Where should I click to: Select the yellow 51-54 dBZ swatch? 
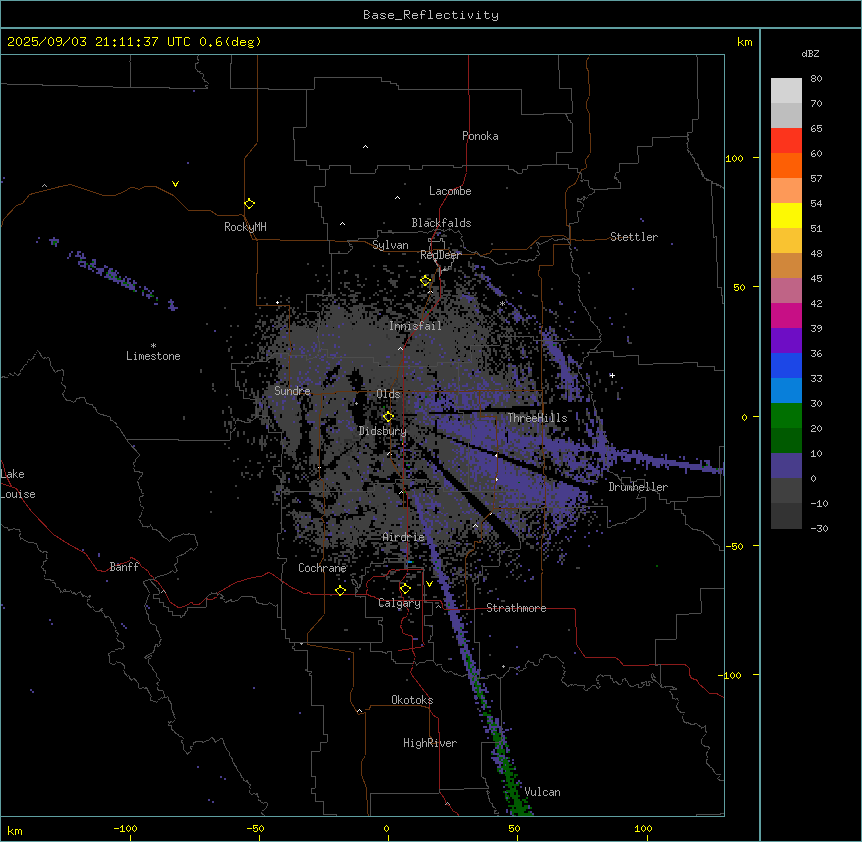coord(786,215)
